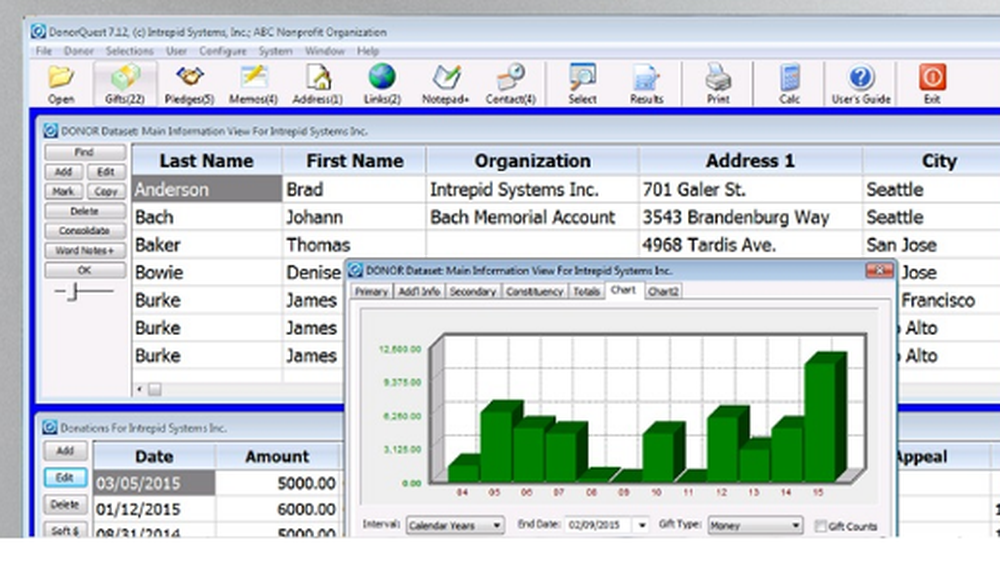Enable the Gift Counts checkbox
The image size is (1000, 565).
click(821, 526)
